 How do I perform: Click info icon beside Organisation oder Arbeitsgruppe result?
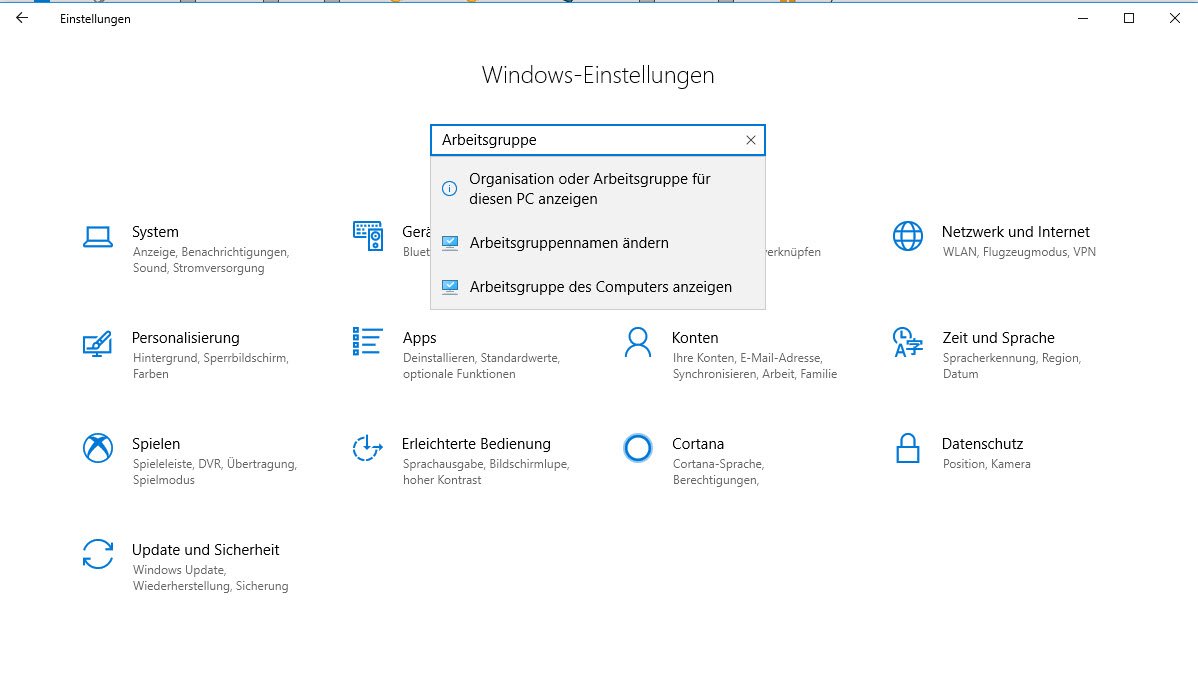[x=450, y=189]
